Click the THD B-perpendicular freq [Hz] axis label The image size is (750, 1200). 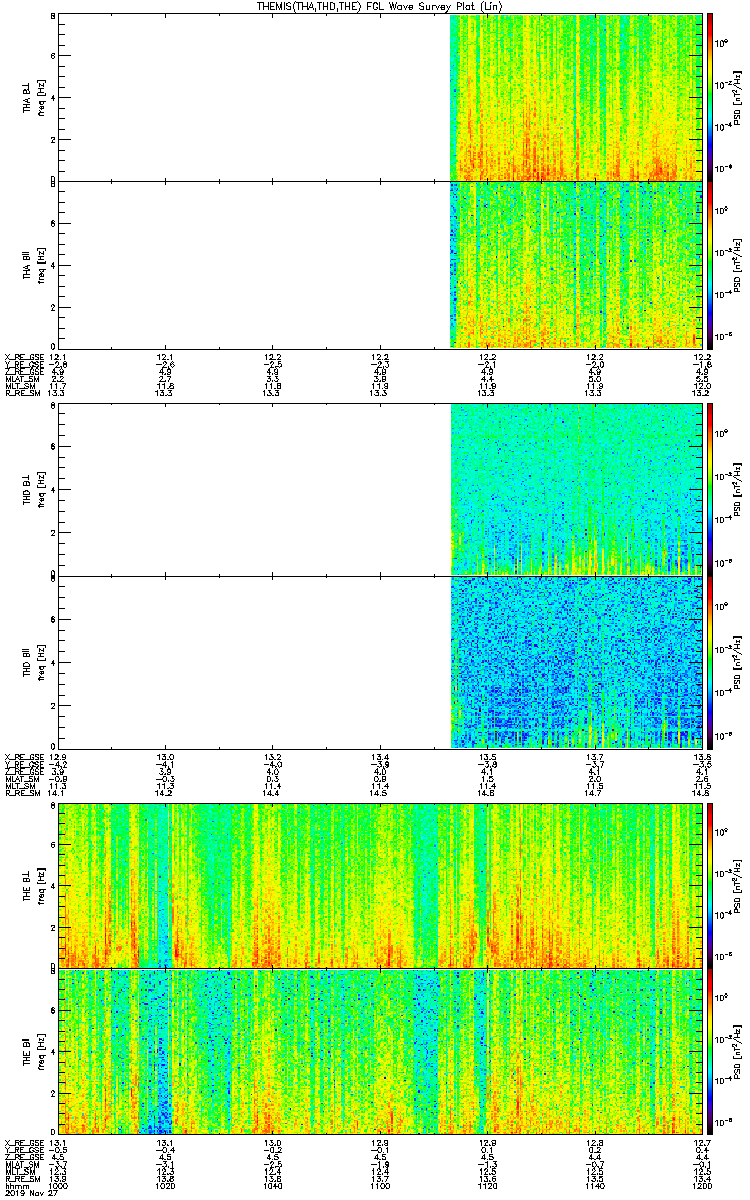[40, 489]
